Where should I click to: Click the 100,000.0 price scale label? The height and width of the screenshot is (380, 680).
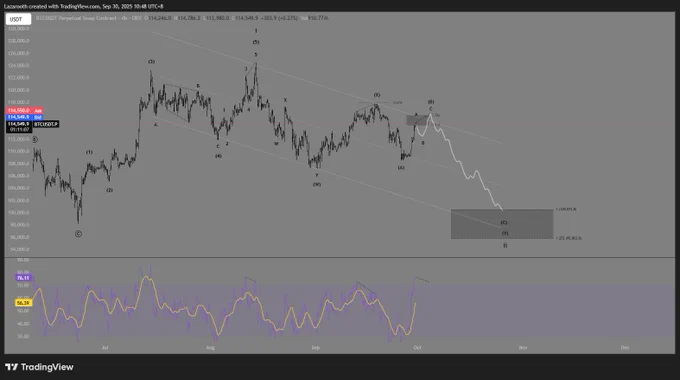(x=18, y=213)
